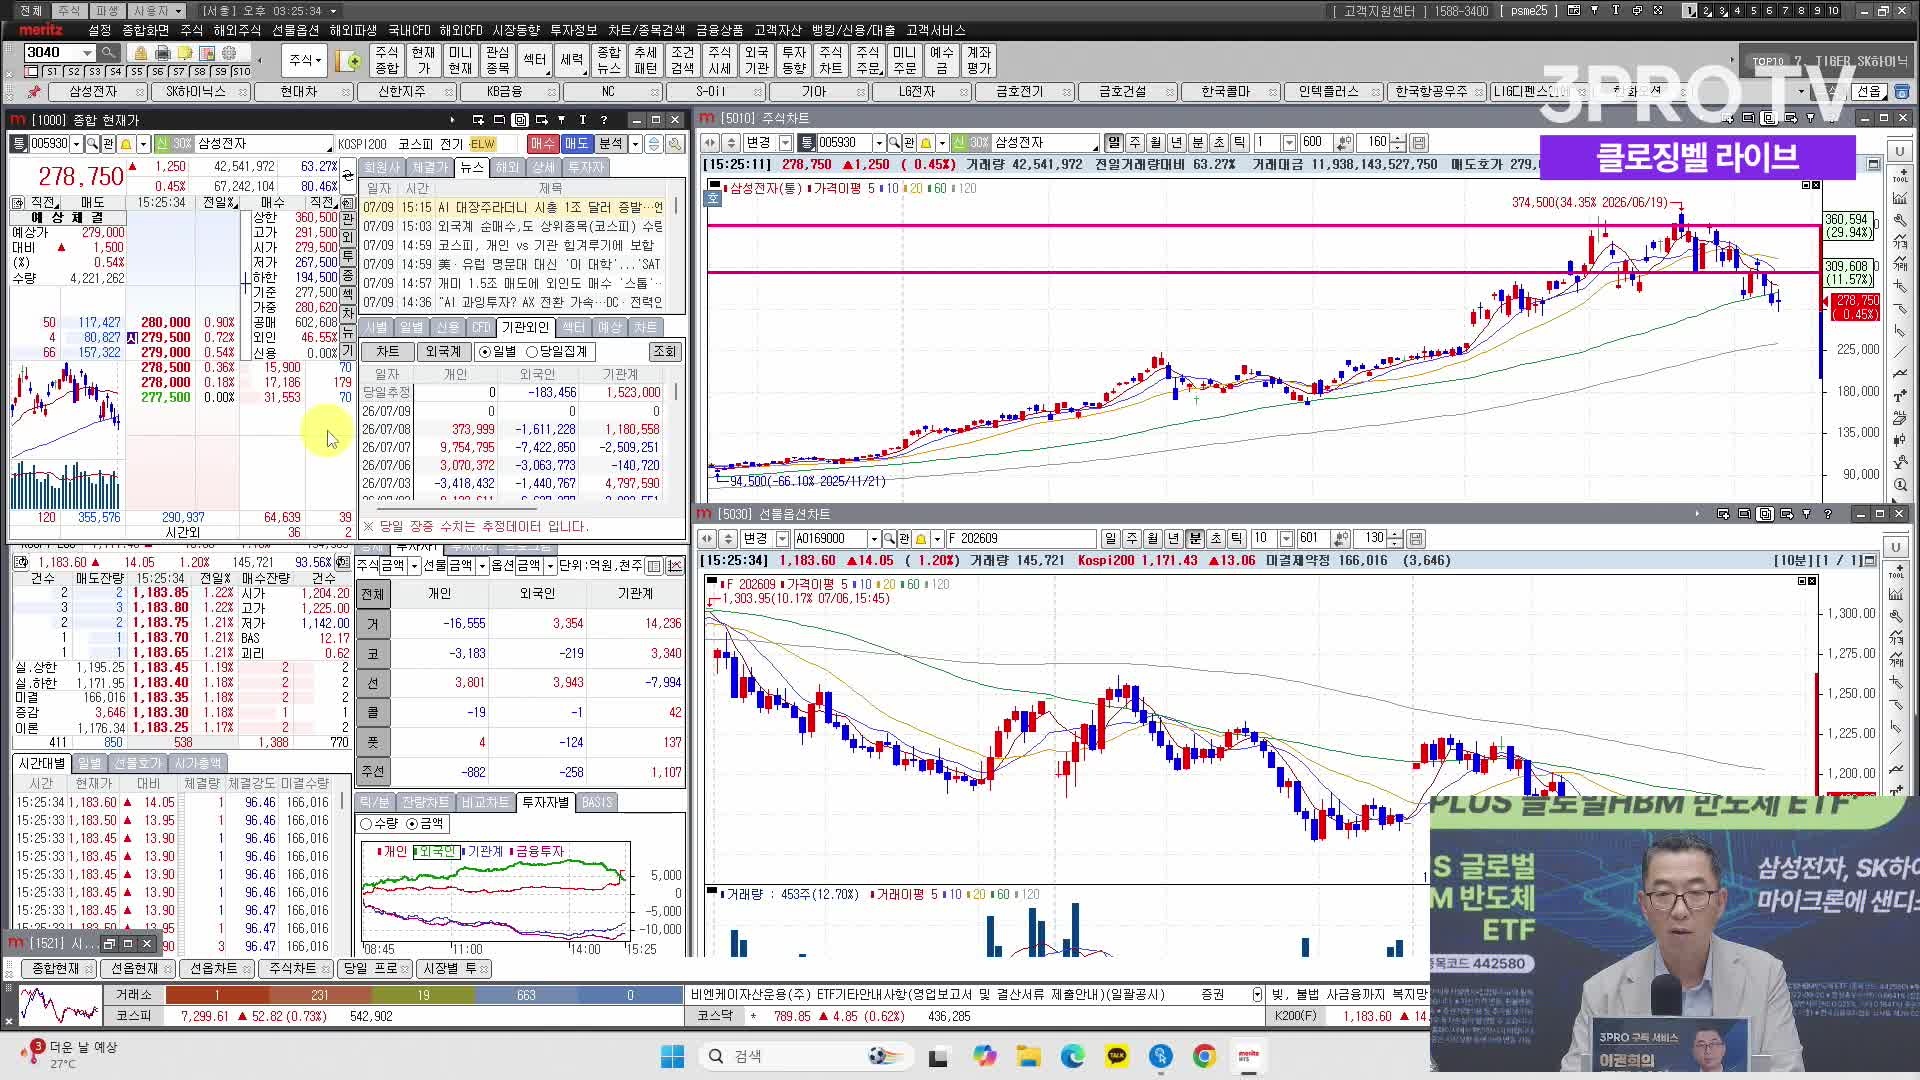Click the Windows Start button
This screenshot has height=1080, width=1920.
[672, 1056]
